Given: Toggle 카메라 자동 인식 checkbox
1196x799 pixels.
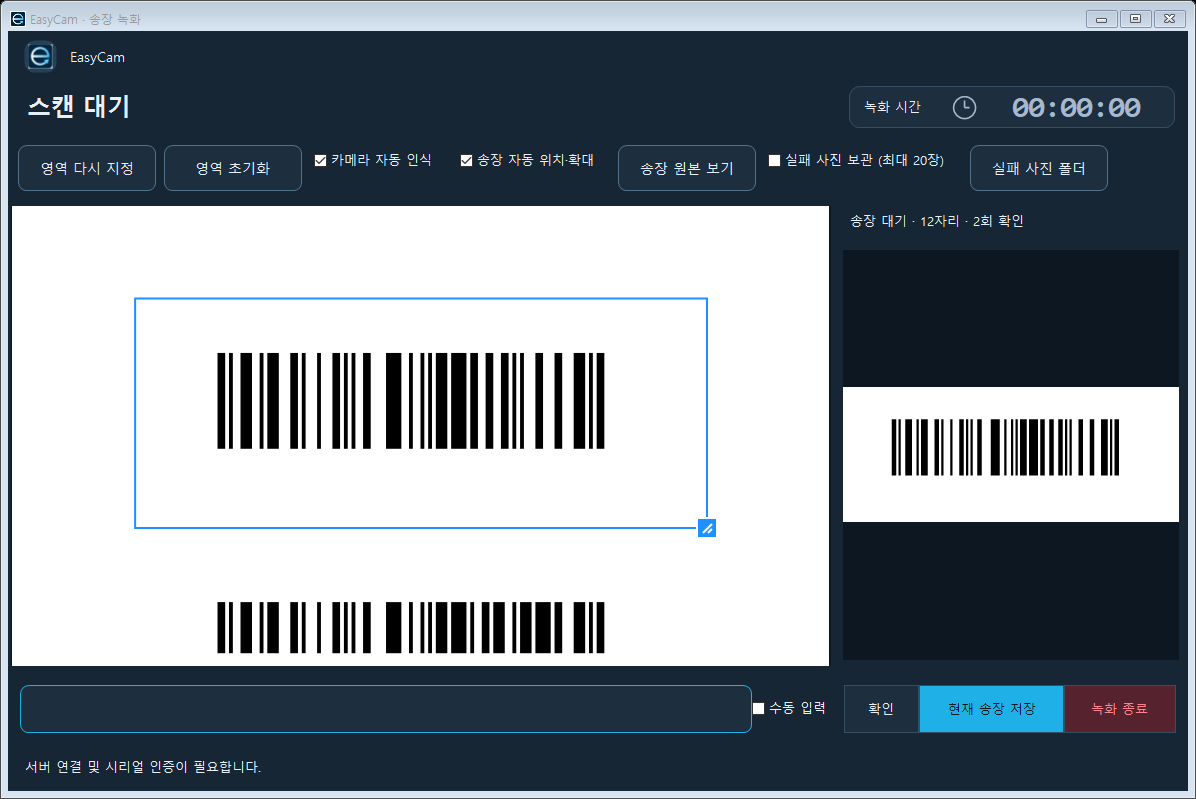Looking at the screenshot, I should coord(320,160).
